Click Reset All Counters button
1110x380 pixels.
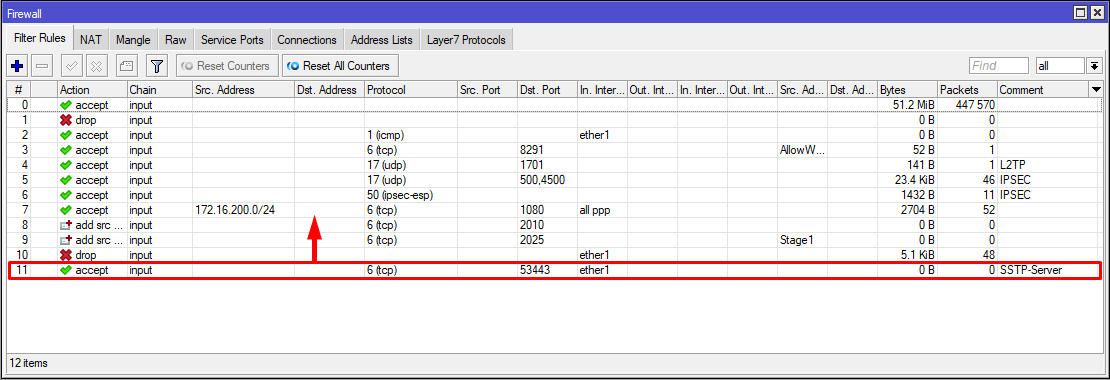tap(340, 66)
